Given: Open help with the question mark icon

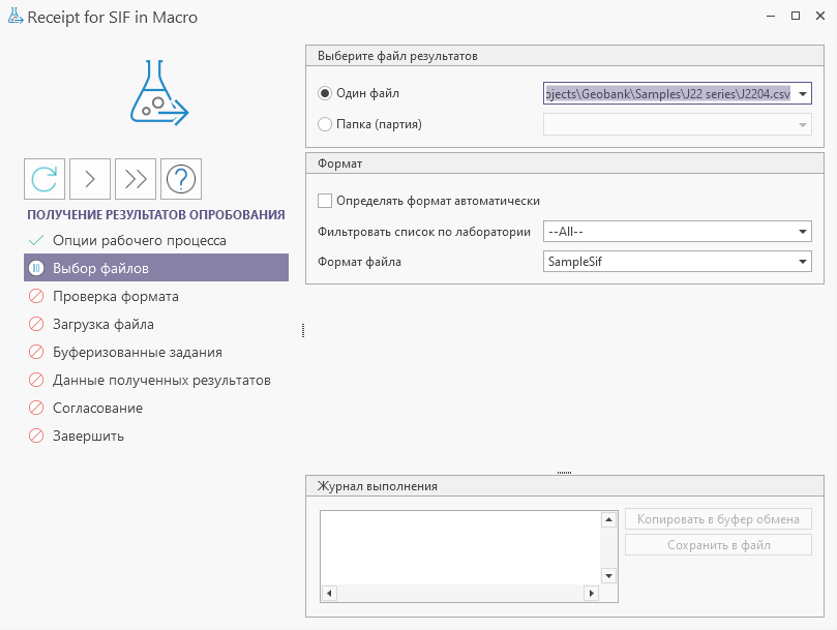Looking at the screenshot, I should click(181, 179).
